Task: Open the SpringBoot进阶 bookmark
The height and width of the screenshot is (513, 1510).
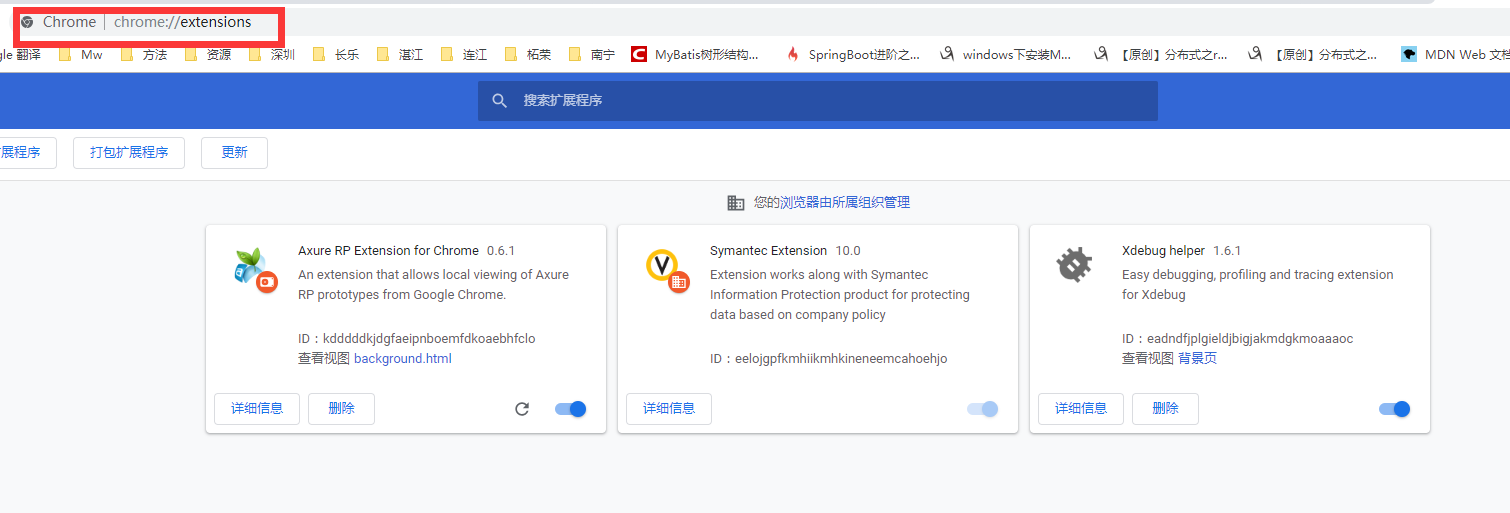Action: [x=852, y=54]
